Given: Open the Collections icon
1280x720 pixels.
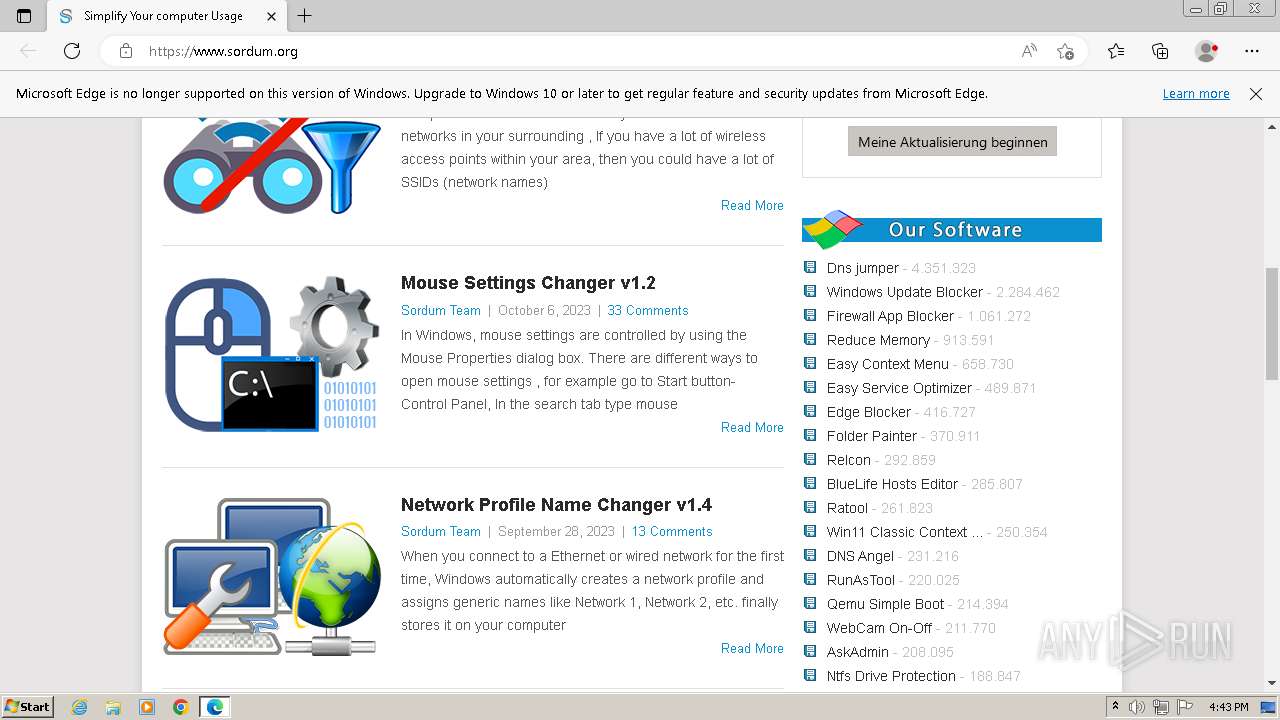Looking at the screenshot, I should [1160, 51].
